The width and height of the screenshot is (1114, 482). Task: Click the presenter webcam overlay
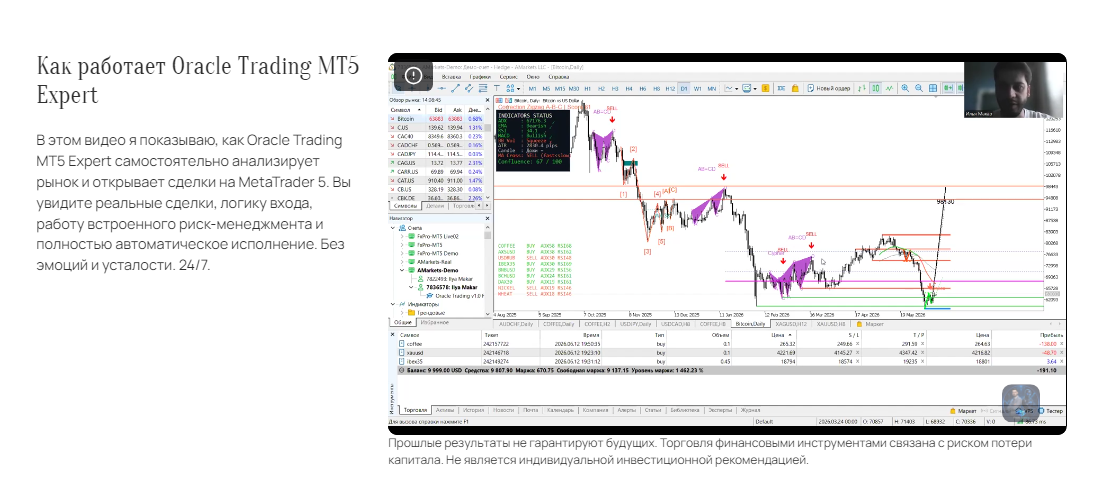1015,90
